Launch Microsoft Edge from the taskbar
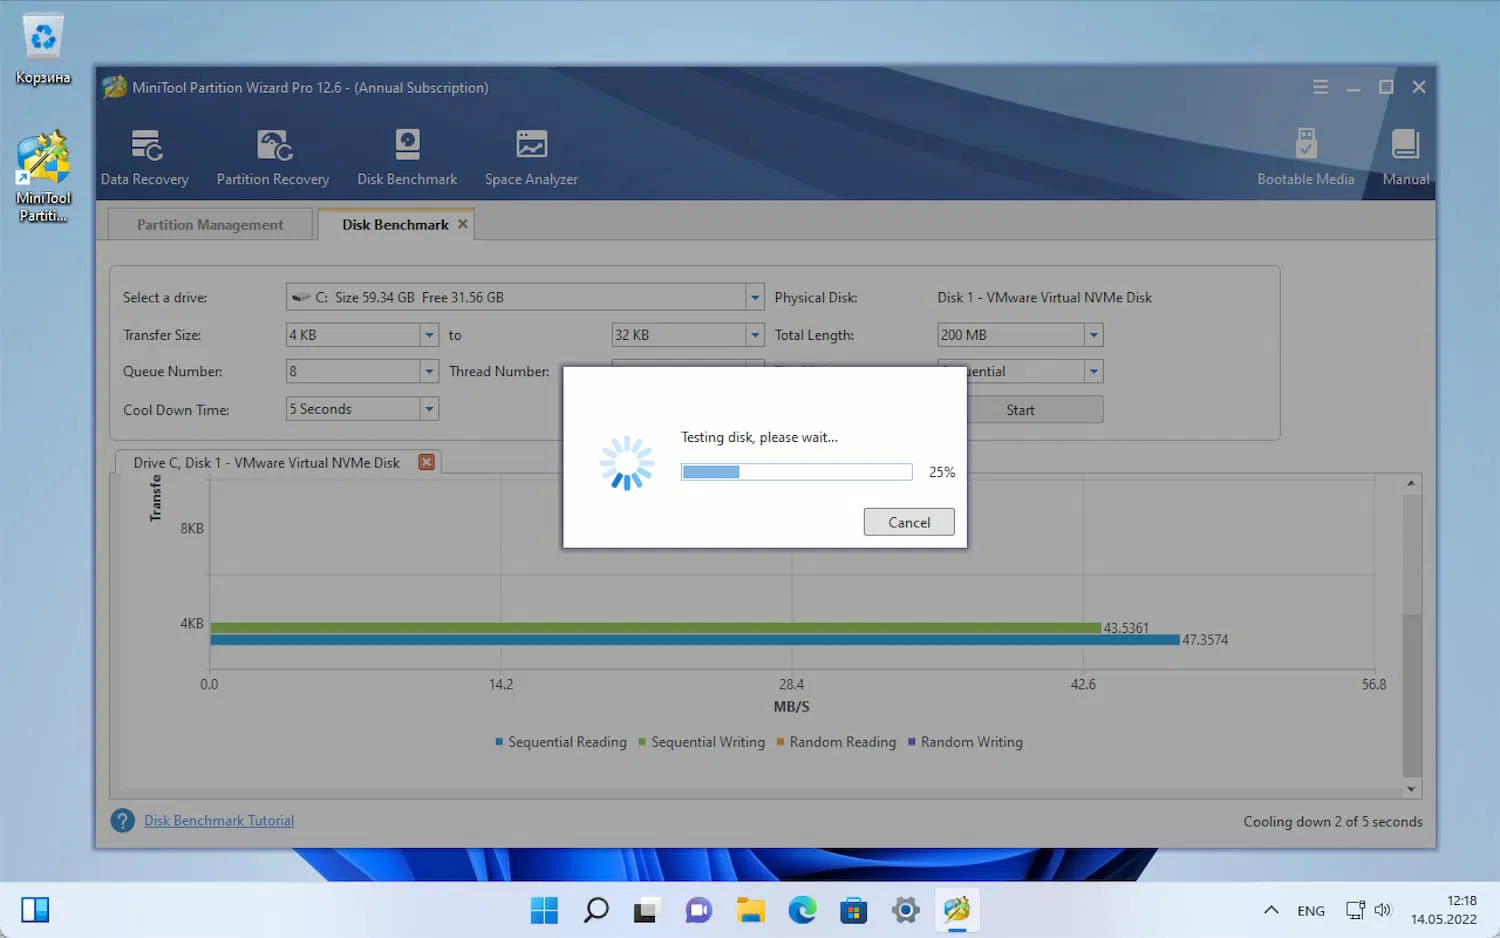This screenshot has width=1500, height=938. pyautogui.click(x=802, y=910)
